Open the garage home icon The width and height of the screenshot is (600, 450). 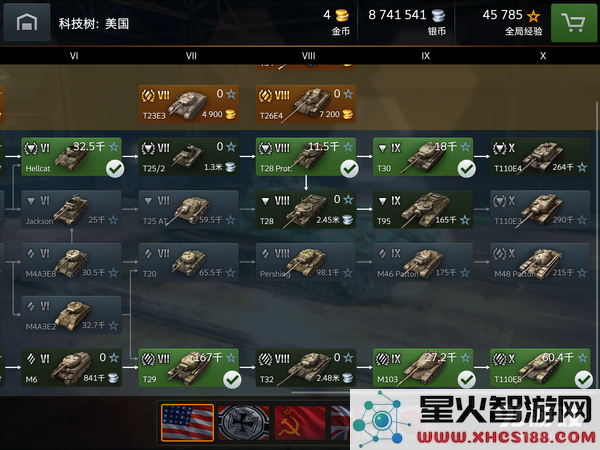27,22
